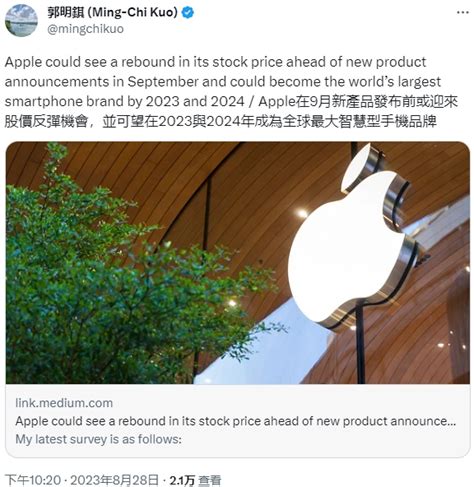Click the English tweet text paragraph

(x=223, y=82)
